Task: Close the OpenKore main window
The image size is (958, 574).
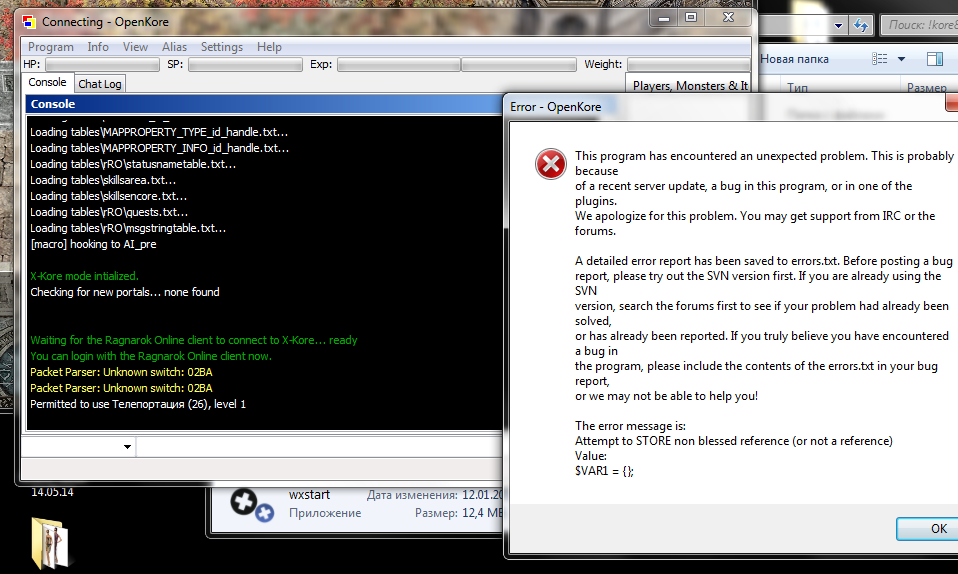Action: [x=728, y=18]
